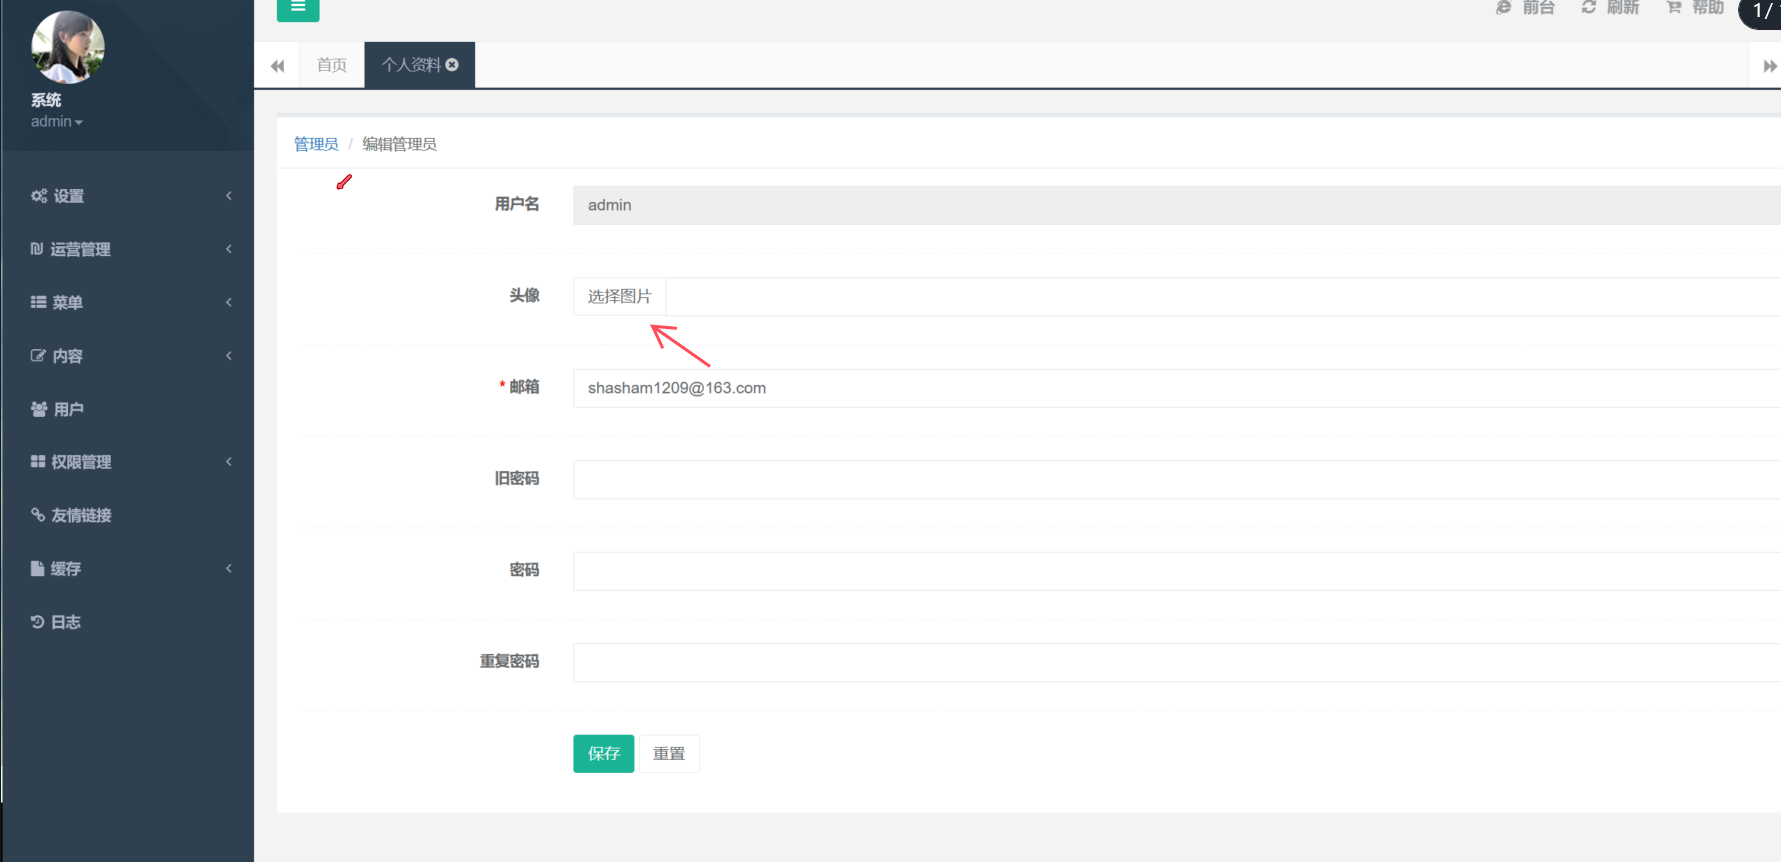Click the gears icon beside 设置
This screenshot has width=1781, height=862.
click(x=39, y=196)
